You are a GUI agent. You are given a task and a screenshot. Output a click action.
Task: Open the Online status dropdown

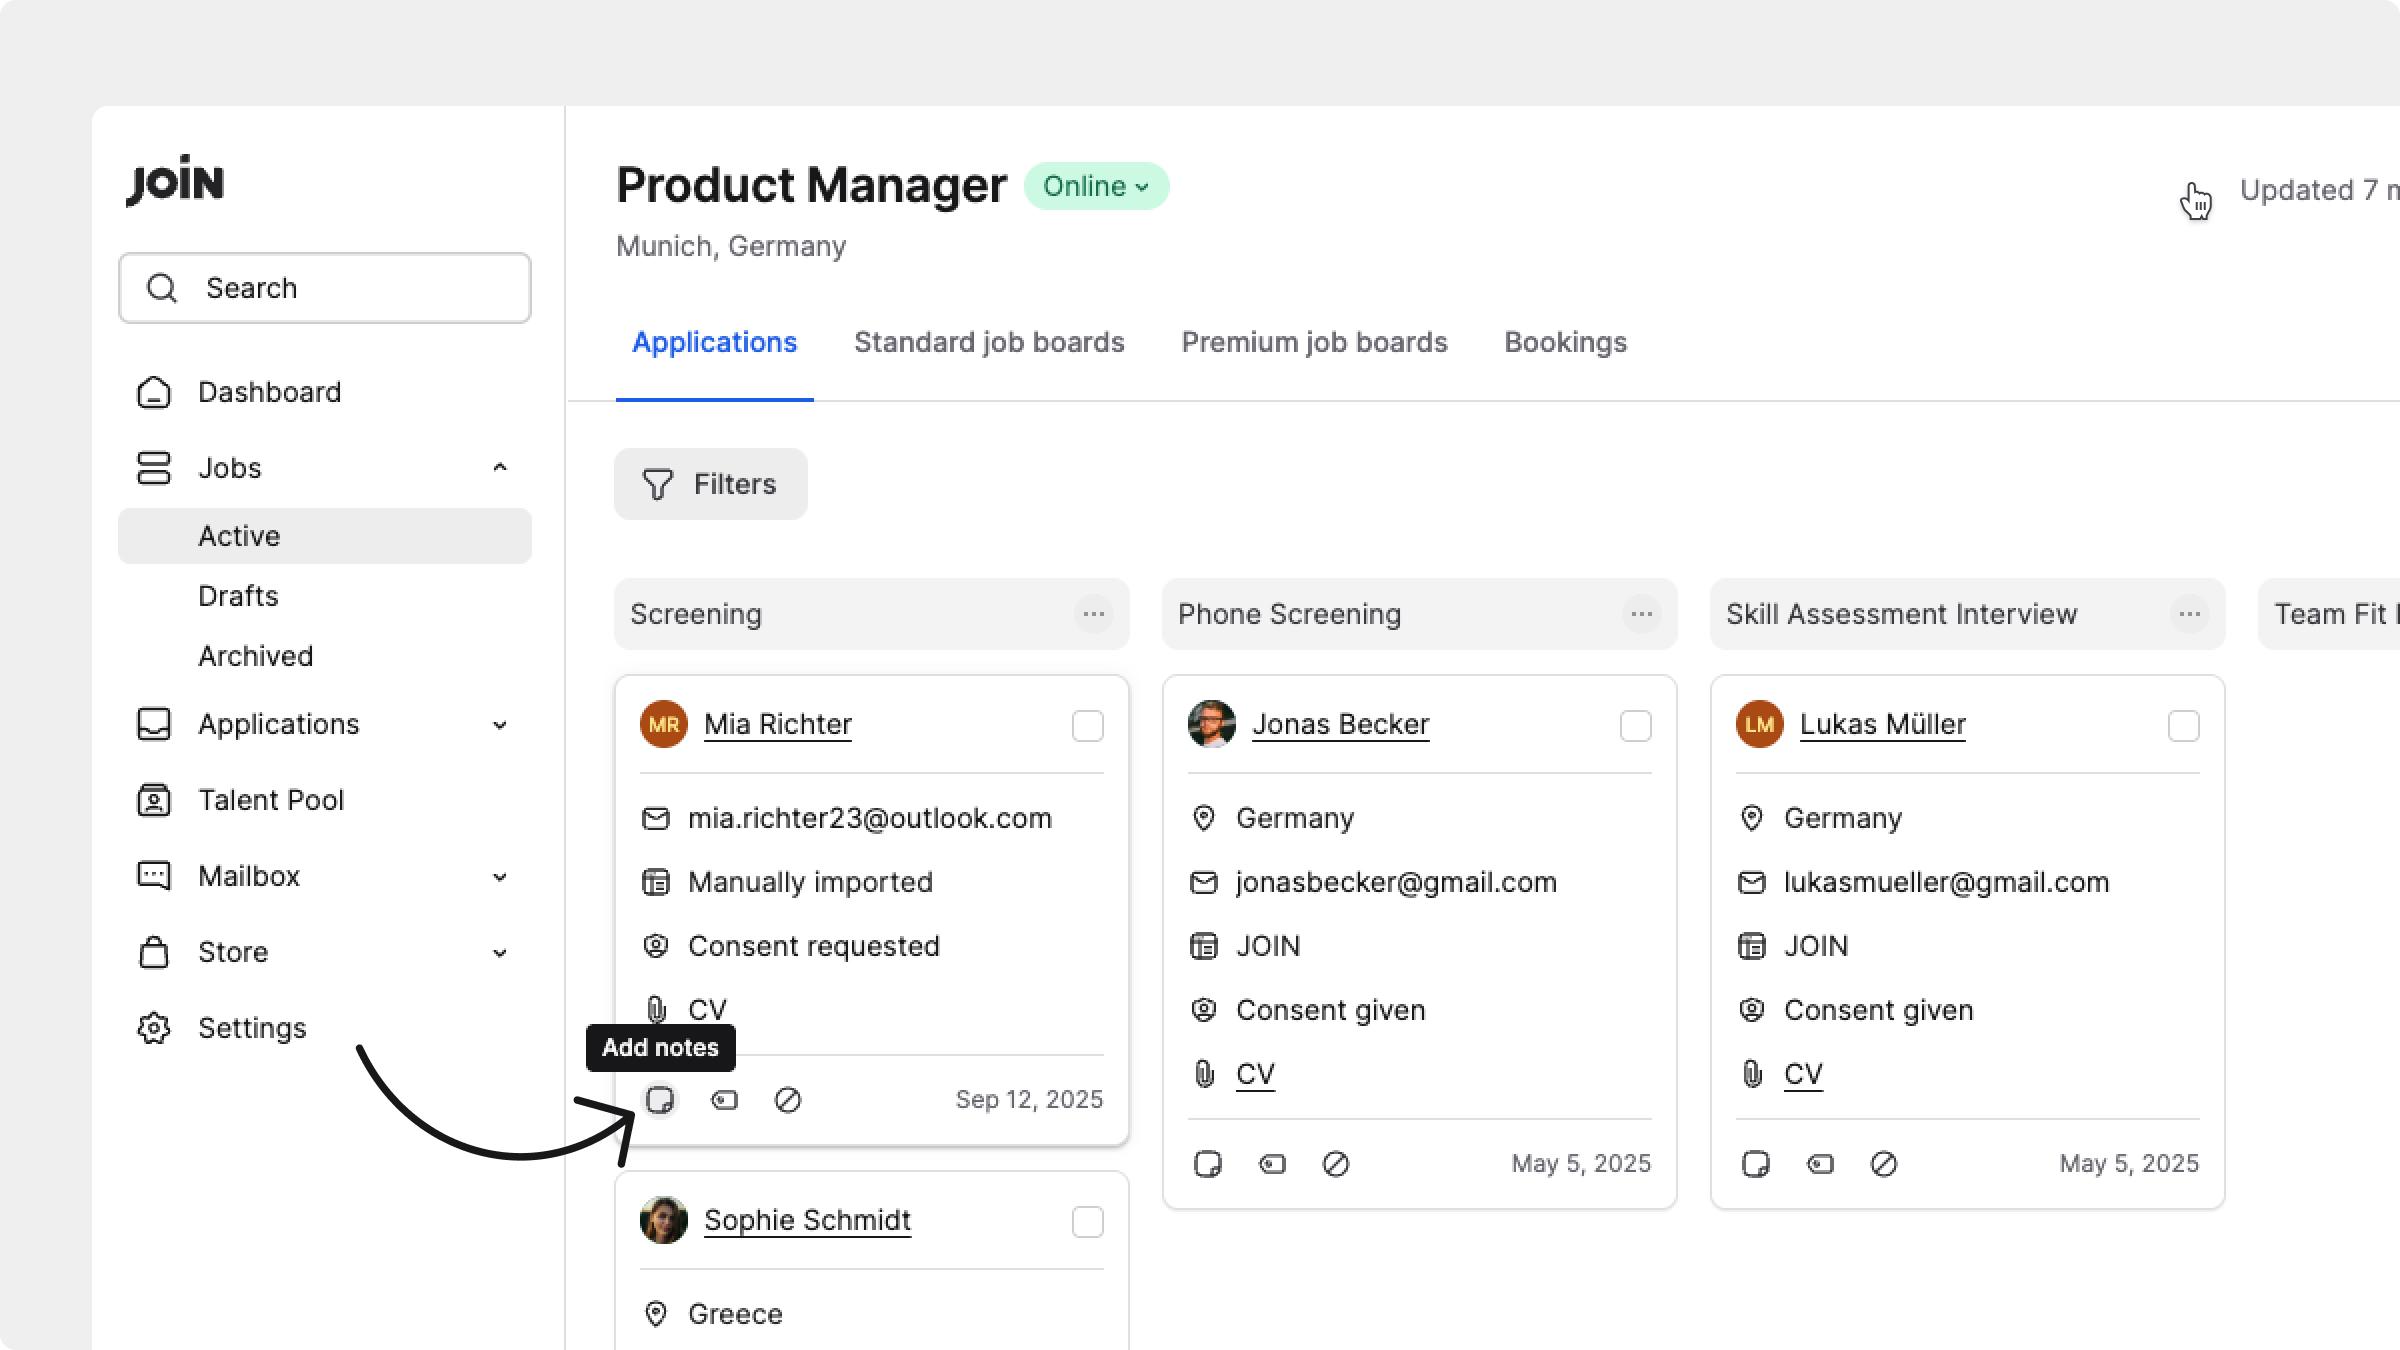pyautogui.click(x=1096, y=187)
